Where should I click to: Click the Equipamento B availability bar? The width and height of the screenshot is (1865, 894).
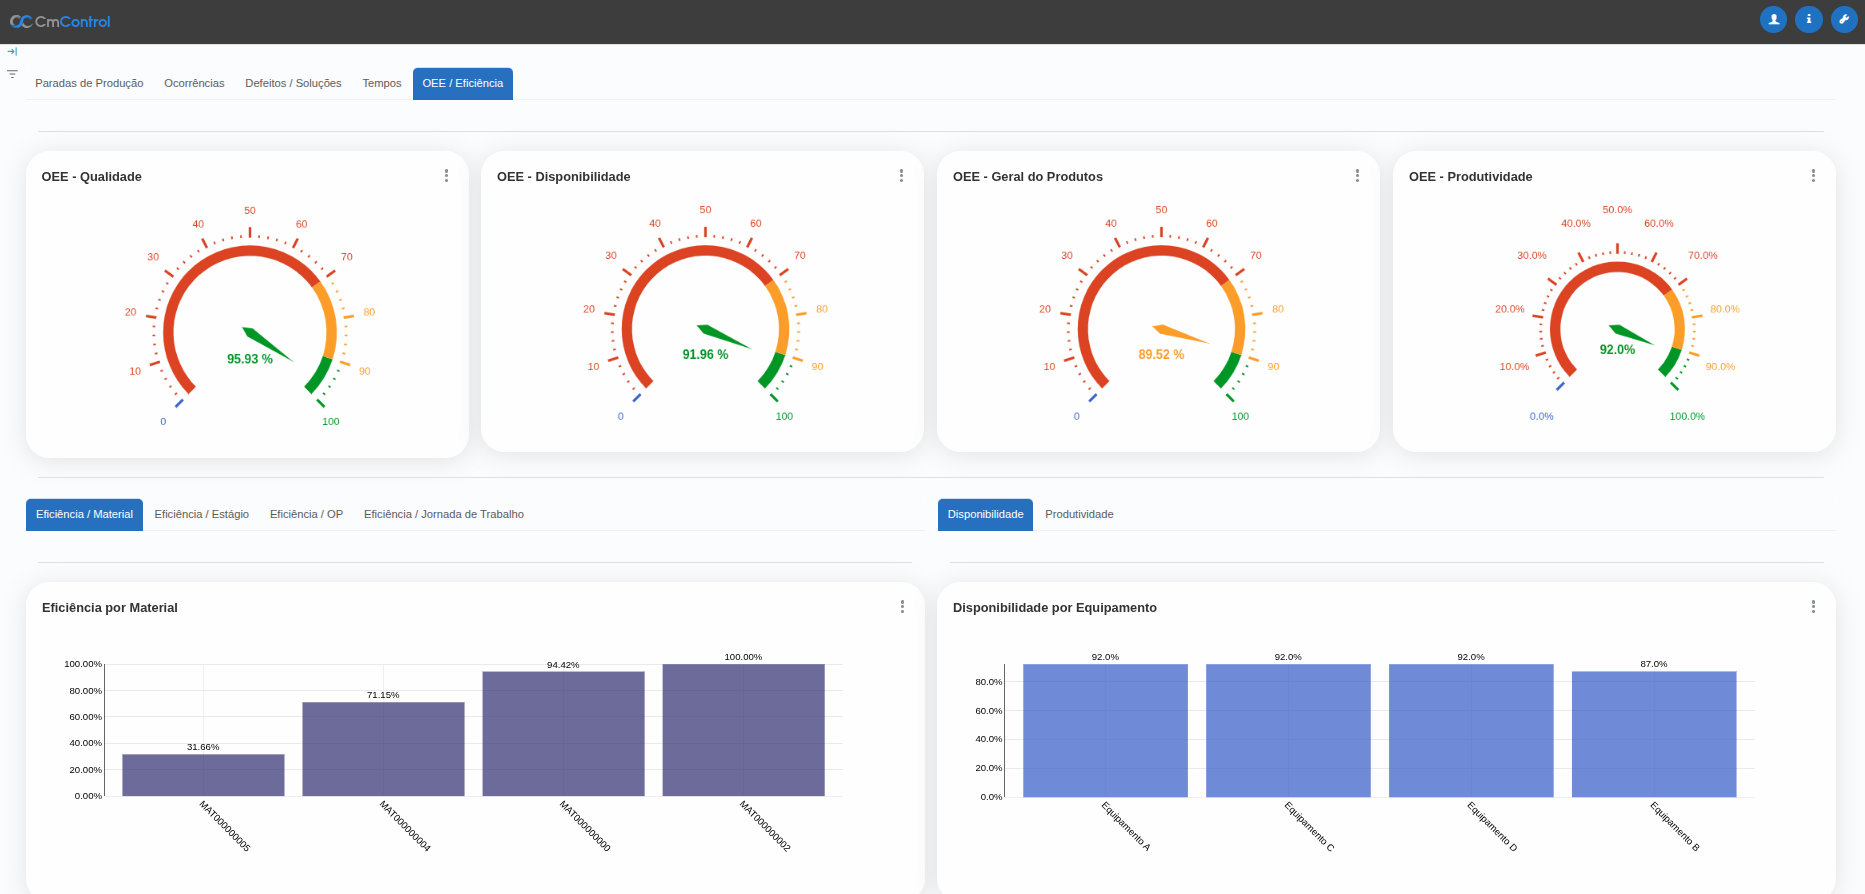(x=1654, y=734)
